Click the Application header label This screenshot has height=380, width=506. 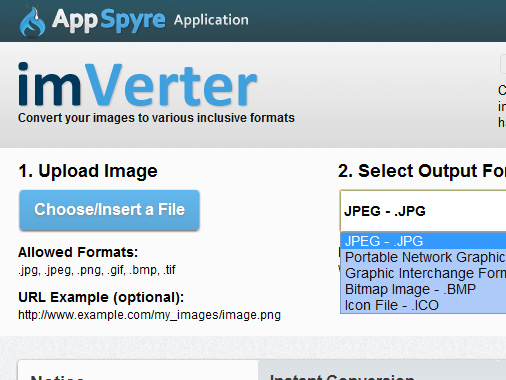(x=211, y=20)
